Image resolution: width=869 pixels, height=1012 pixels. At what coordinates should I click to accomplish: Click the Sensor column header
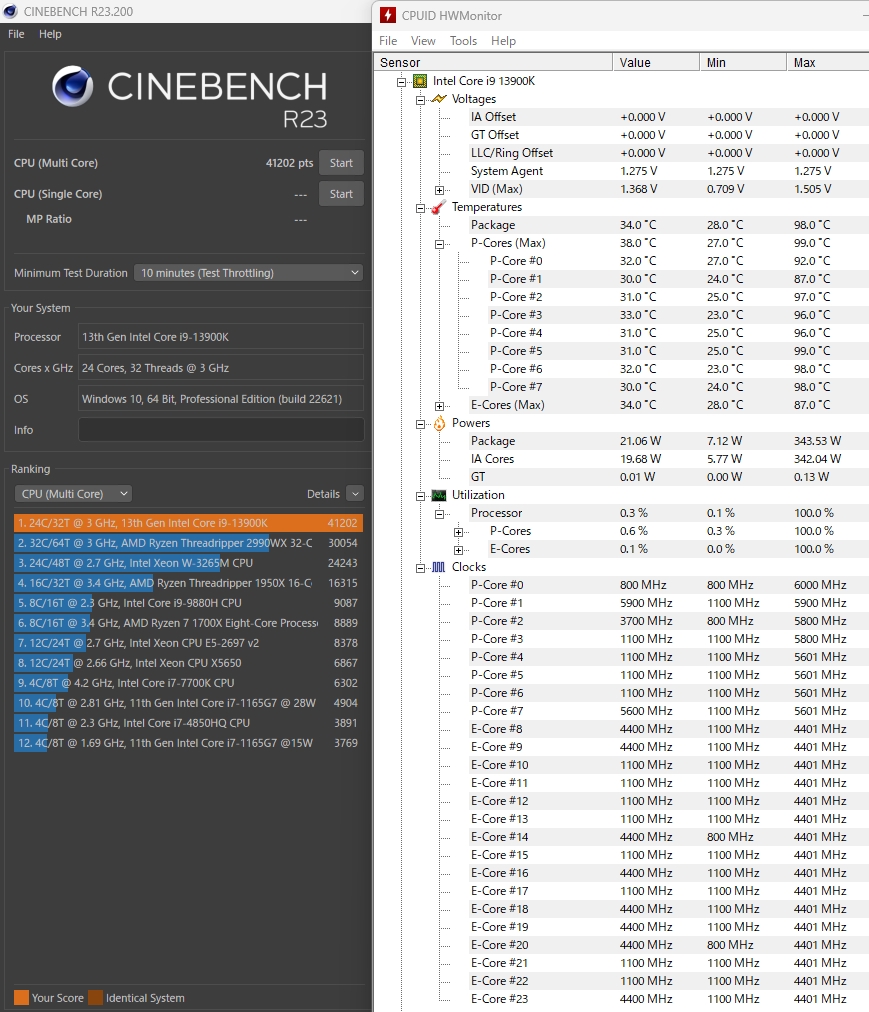pos(493,63)
